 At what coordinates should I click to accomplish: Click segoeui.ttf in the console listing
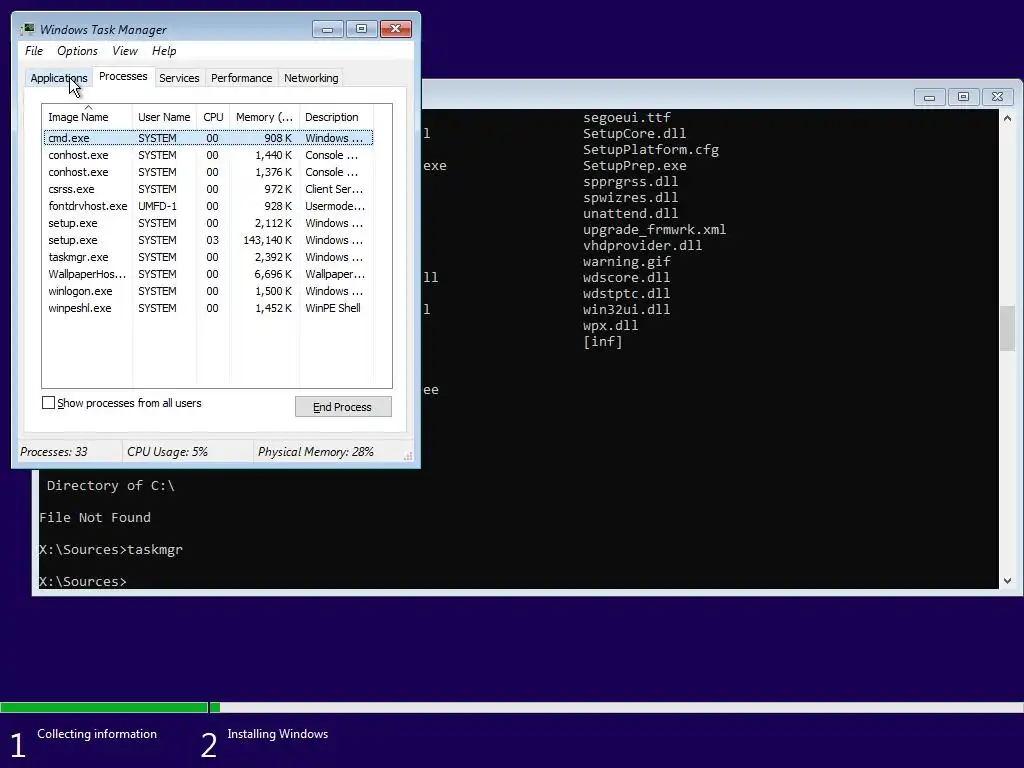point(627,118)
